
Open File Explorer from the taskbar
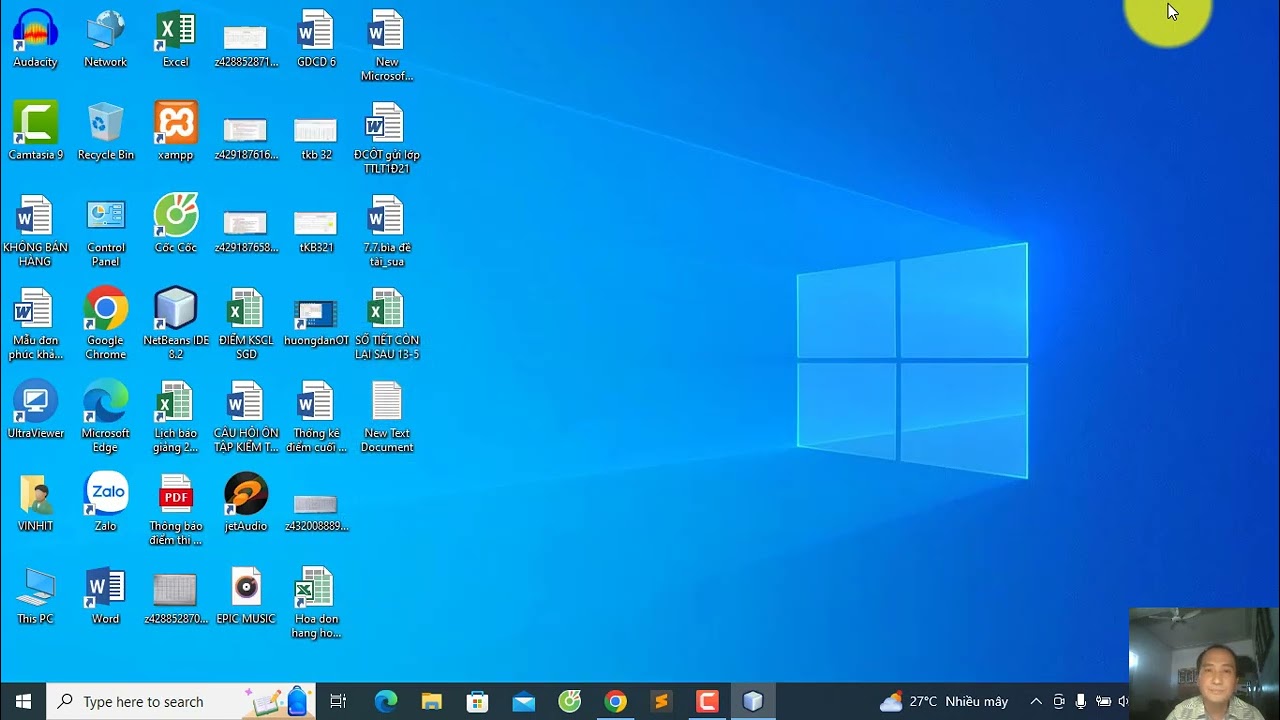click(431, 701)
